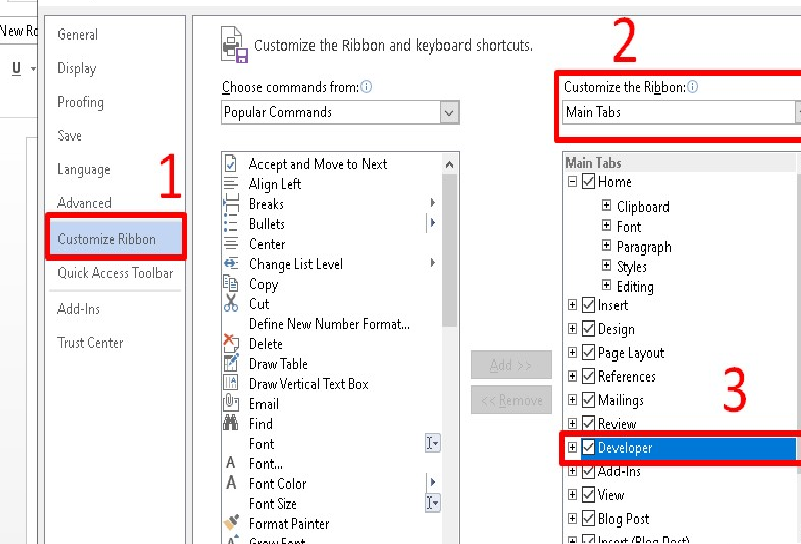Select Define New Number Format command

click(x=329, y=324)
